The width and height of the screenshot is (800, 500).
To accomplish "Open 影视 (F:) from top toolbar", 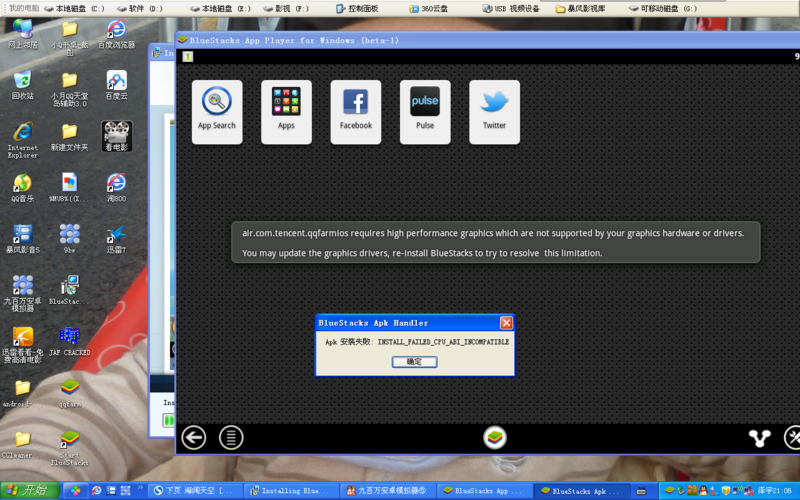I will 286,8.
